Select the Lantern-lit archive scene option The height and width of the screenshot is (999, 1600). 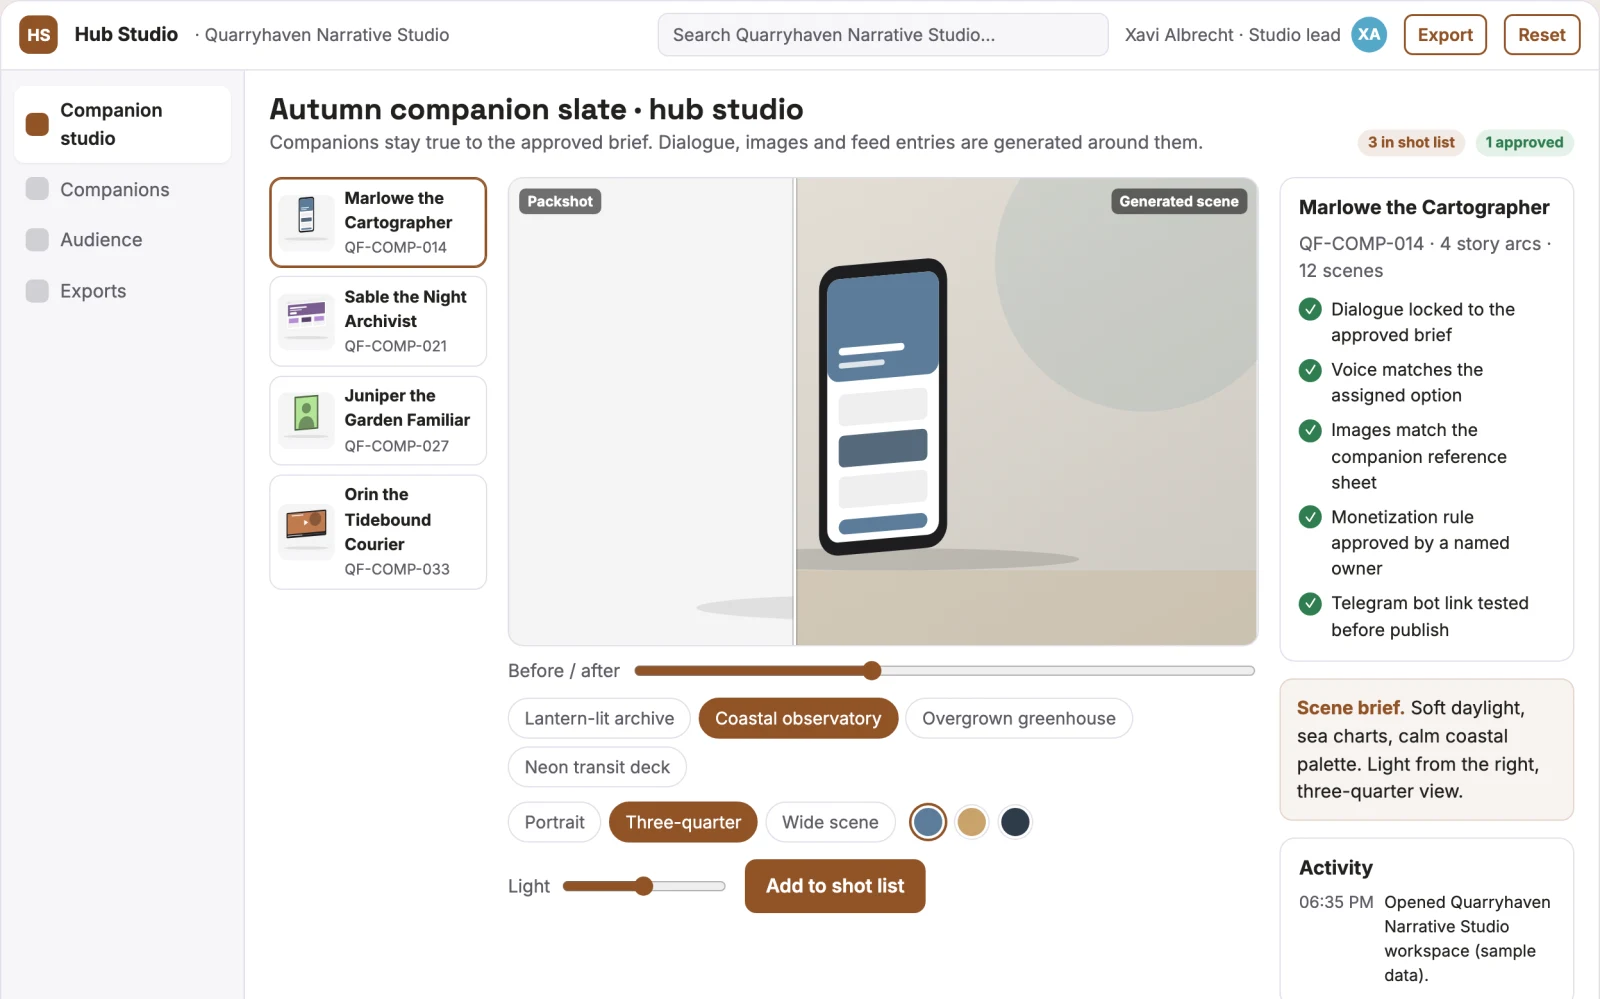[x=599, y=718]
